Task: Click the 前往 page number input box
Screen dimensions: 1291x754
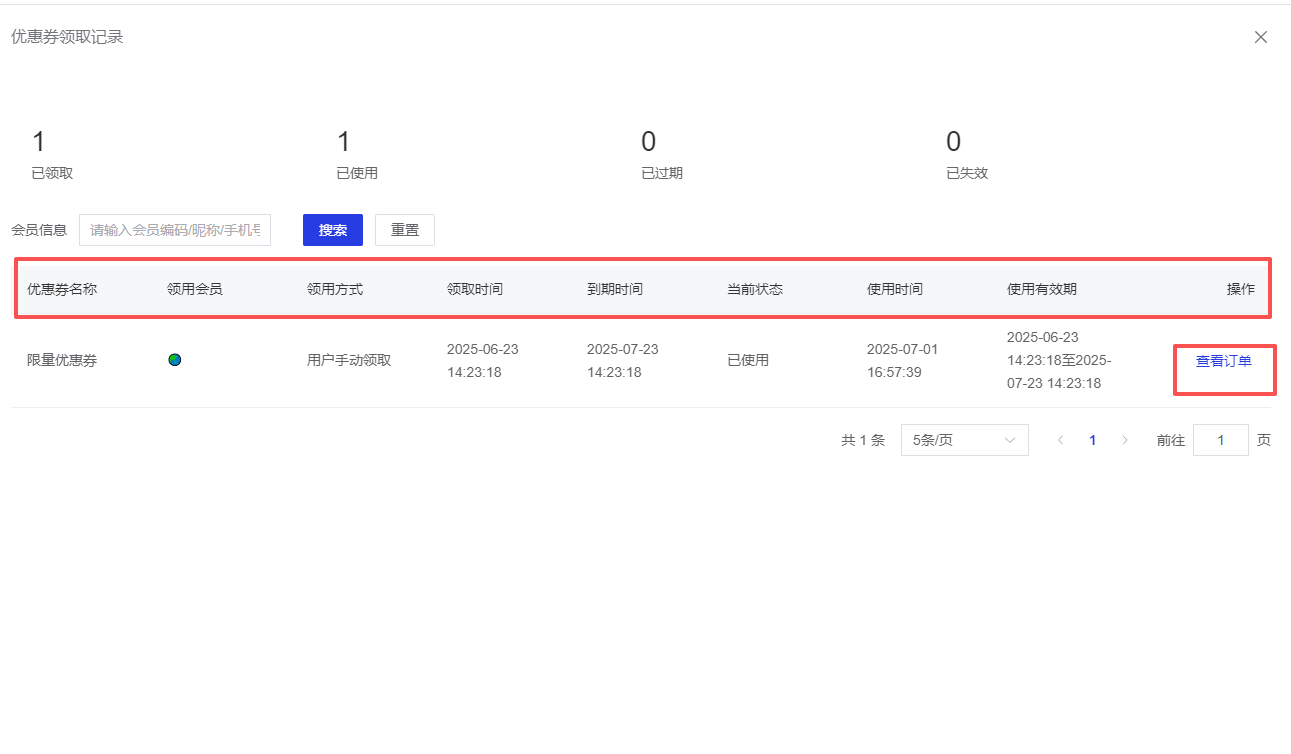Action: (1220, 440)
